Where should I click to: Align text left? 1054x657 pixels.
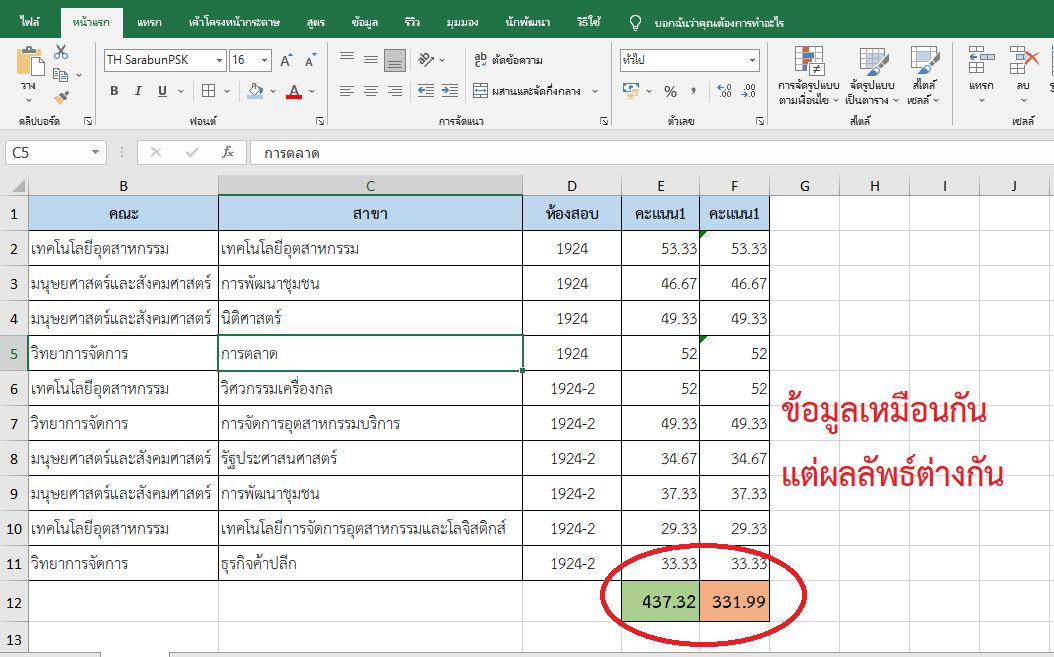click(347, 91)
